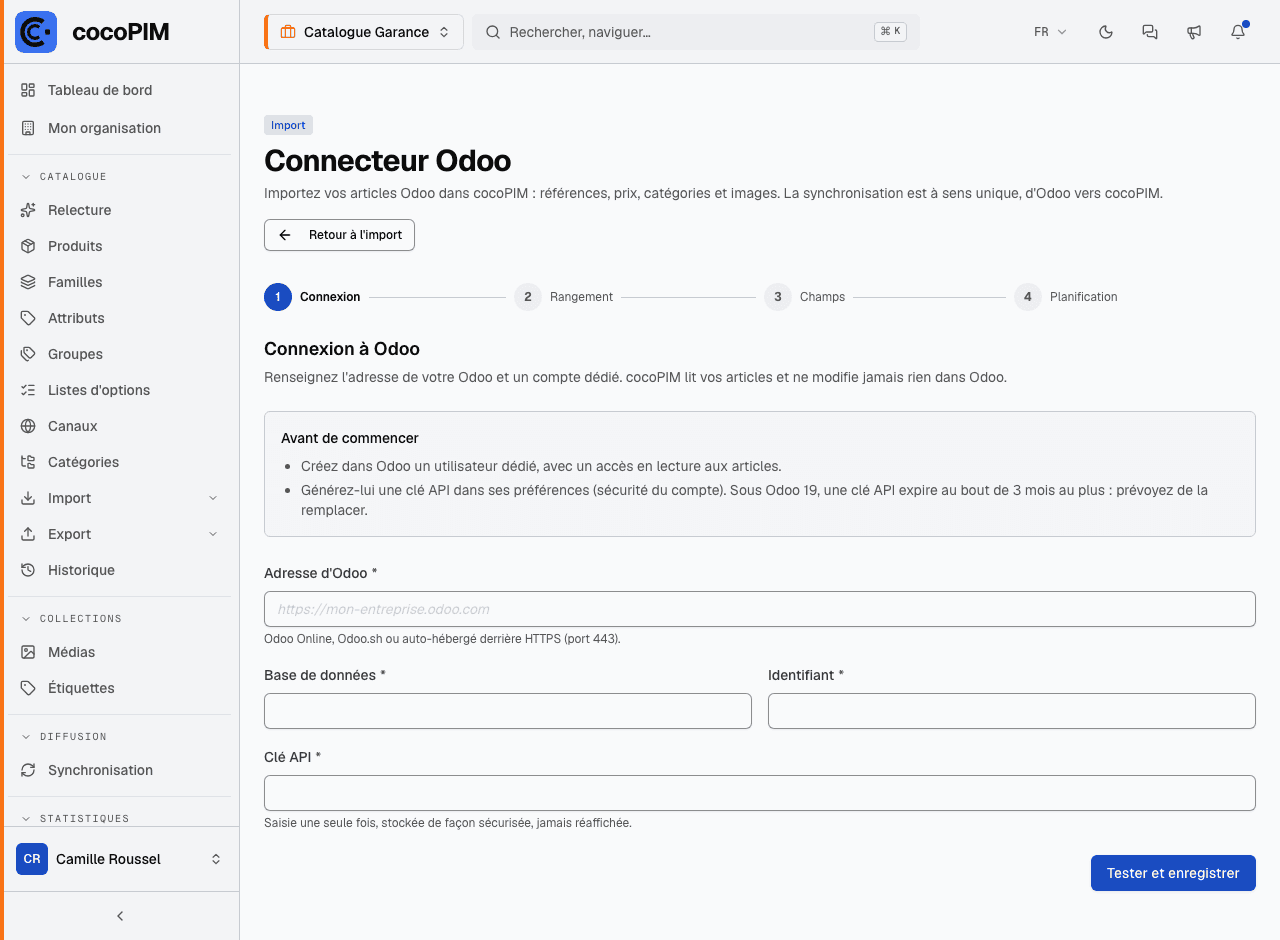1280x940 pixels.
Task: Open Tableau de bord via its grid icon
Action: tap(28, 90)
